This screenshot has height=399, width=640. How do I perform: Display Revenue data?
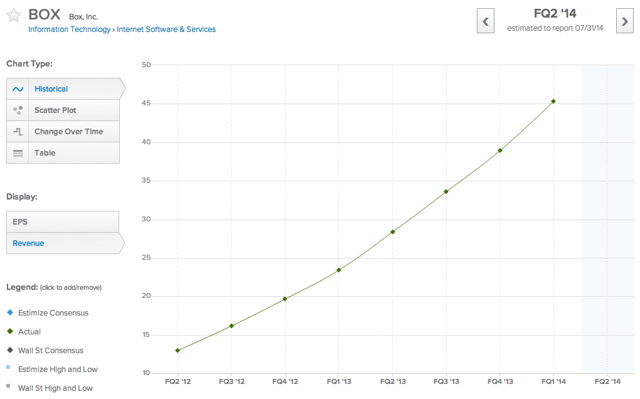(x=65, y=243)
